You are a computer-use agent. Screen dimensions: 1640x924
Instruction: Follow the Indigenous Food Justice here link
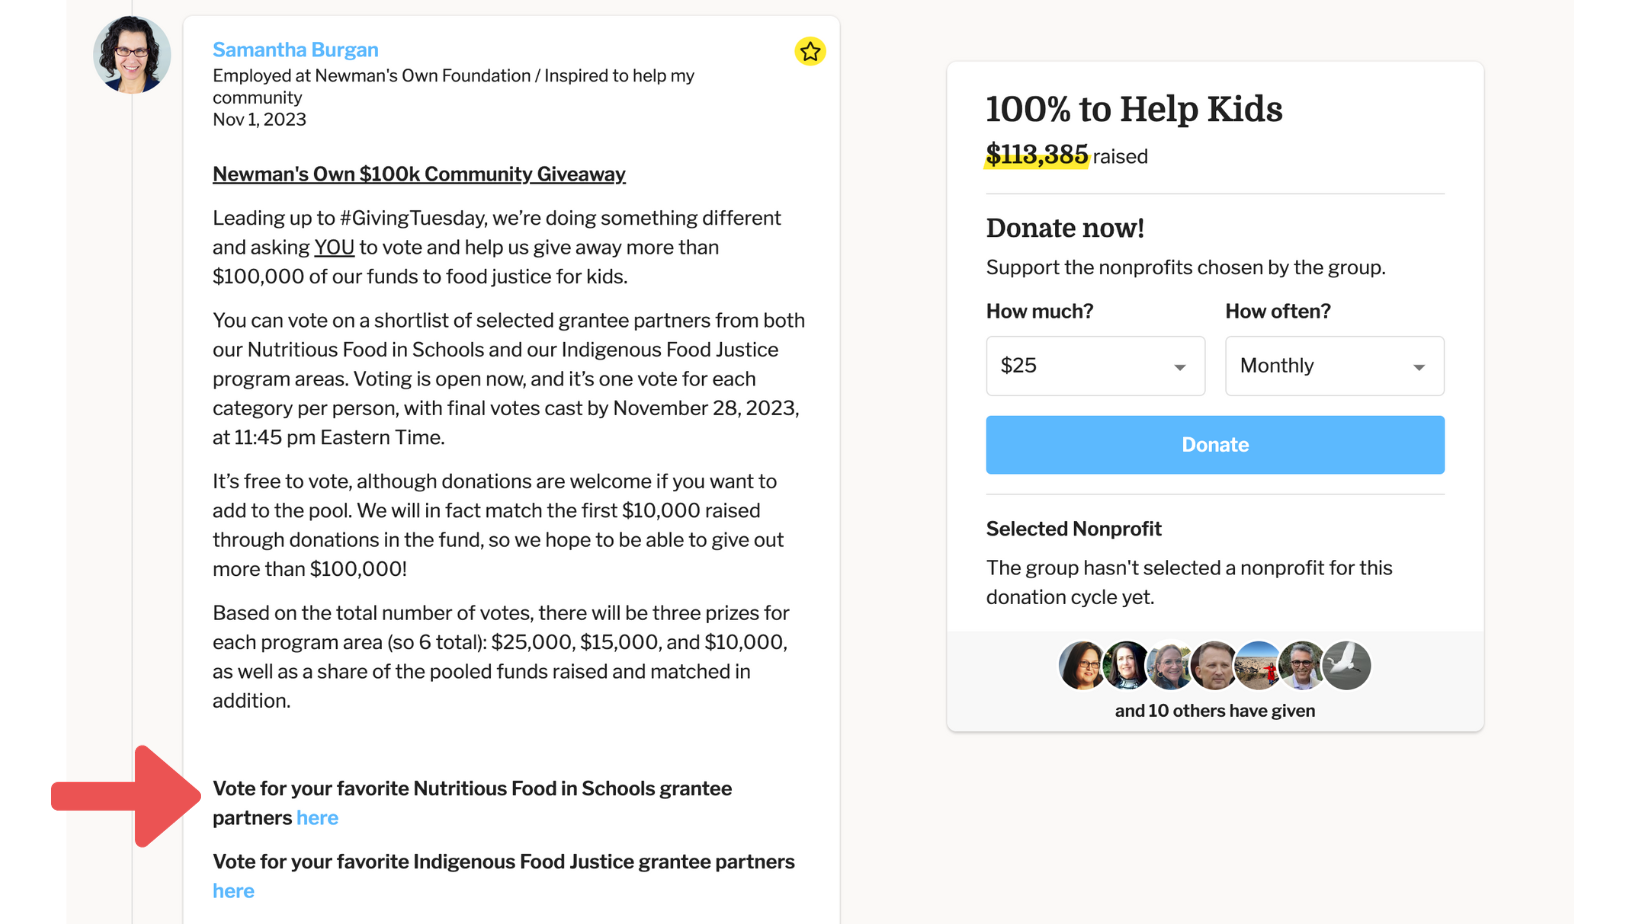pyautogui.click(x=233, y=891)
